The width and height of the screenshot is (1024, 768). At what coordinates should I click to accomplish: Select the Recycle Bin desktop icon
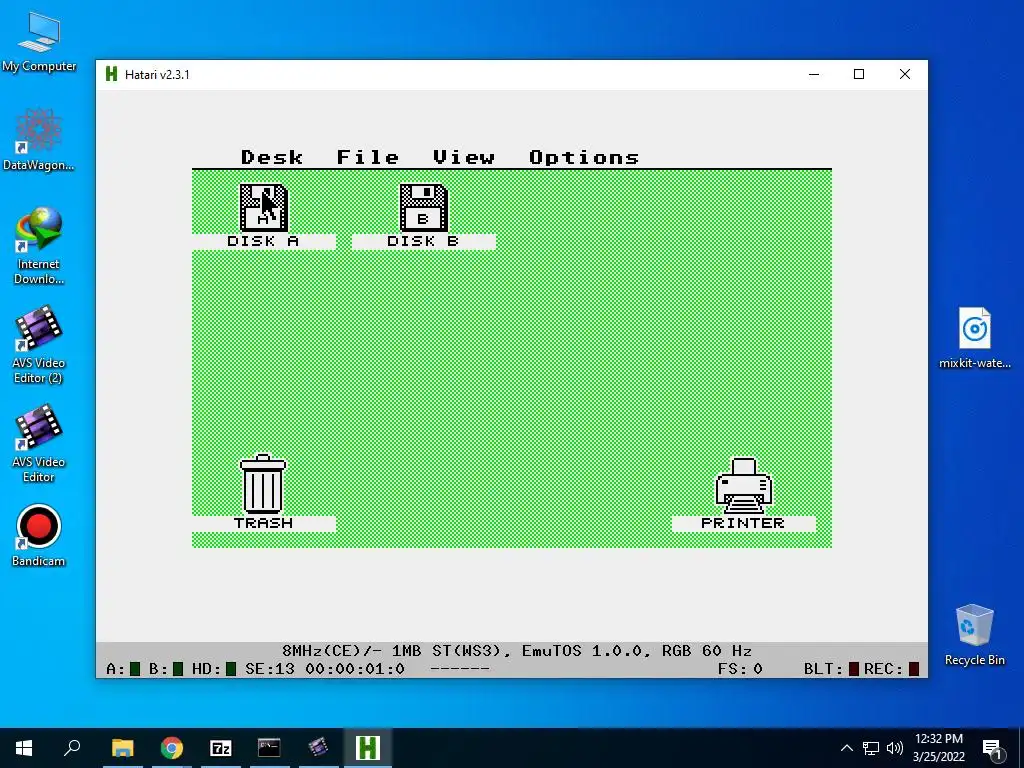click(974, 635)
